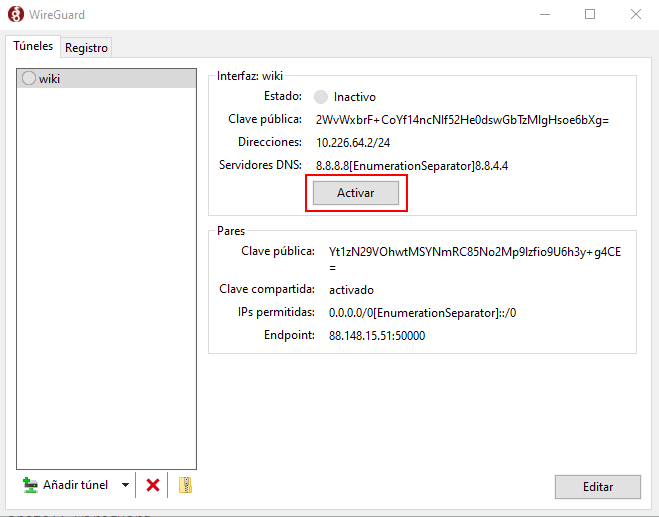This screenshot has height=517, width=659.
Task: Open dropdown arrow next to Añadir túnel
Action: pyautogui.click(x=125, y=485)
